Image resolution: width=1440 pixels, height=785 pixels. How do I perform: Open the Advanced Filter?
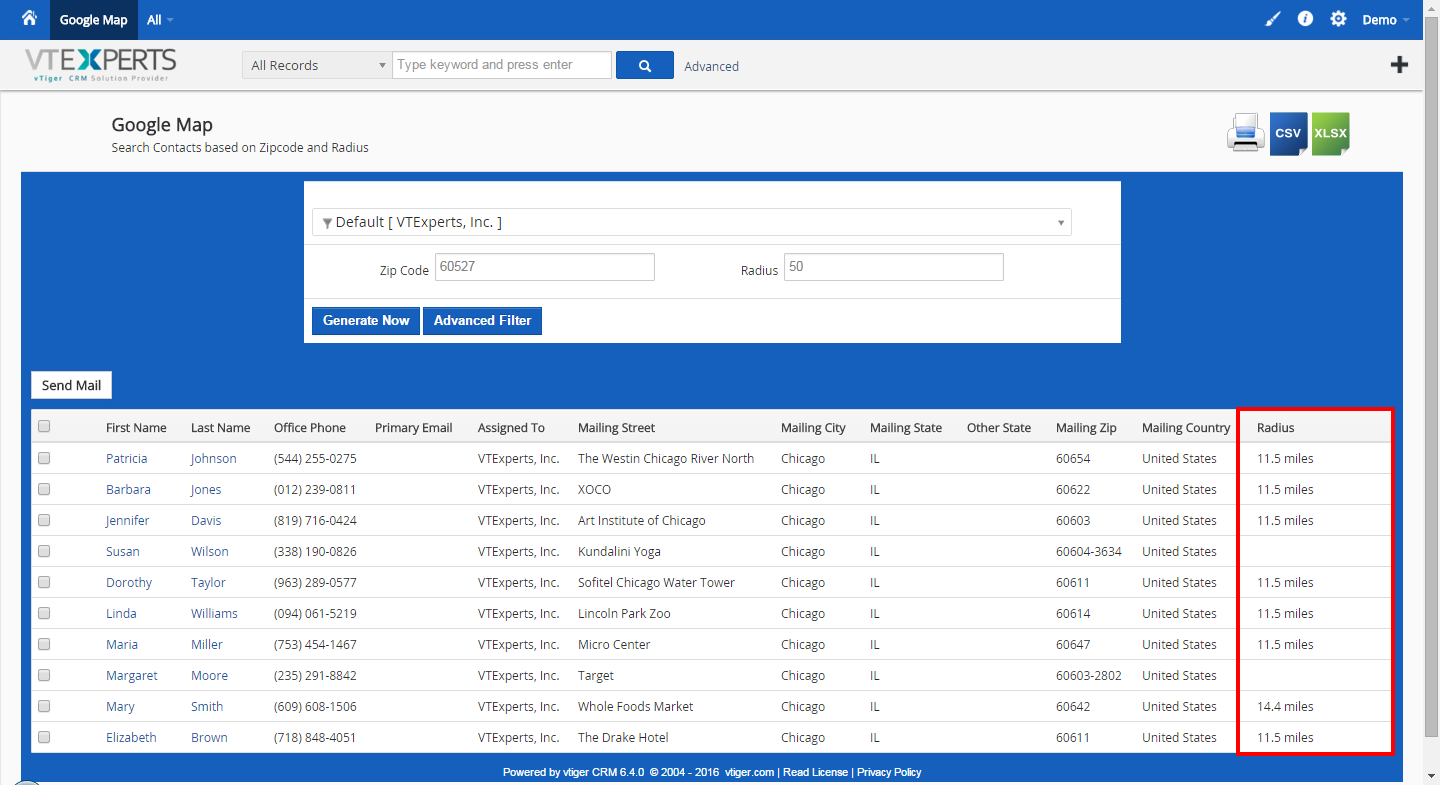click(x=482, y=321)
